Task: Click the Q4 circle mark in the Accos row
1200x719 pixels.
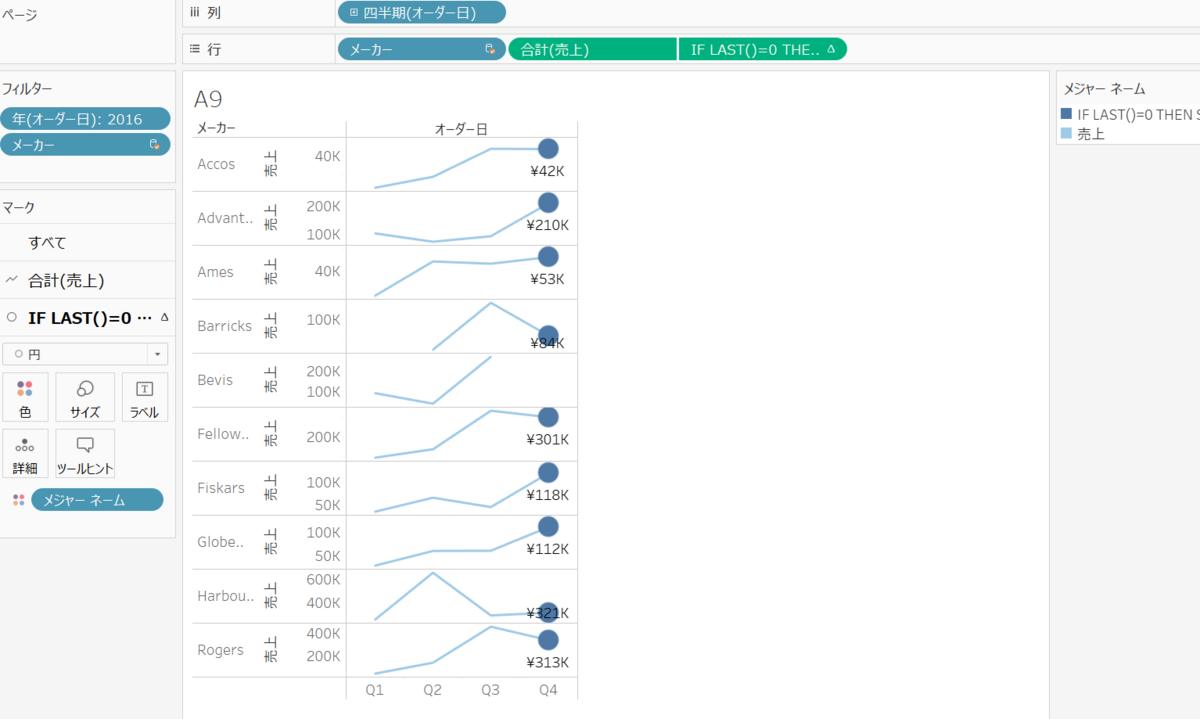Action: point(548,149)
